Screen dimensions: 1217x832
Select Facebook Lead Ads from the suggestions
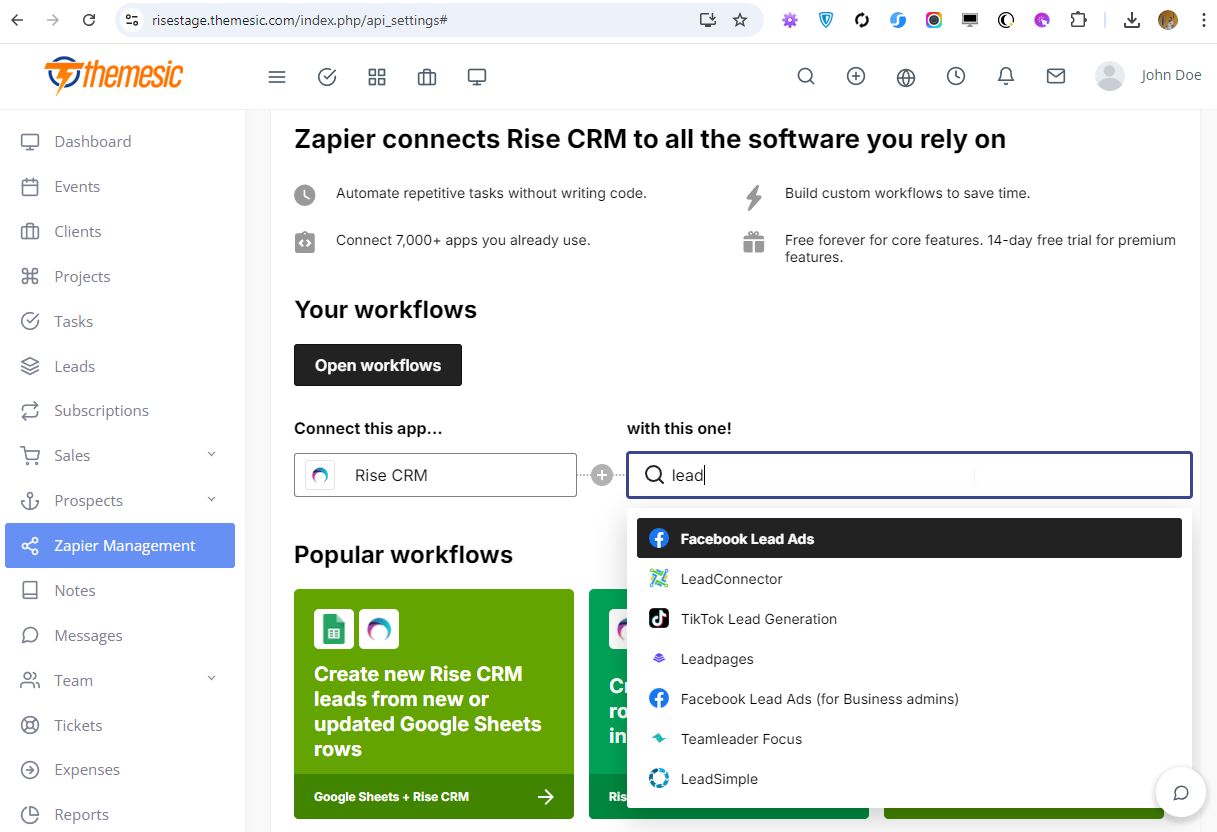[746, 538]
